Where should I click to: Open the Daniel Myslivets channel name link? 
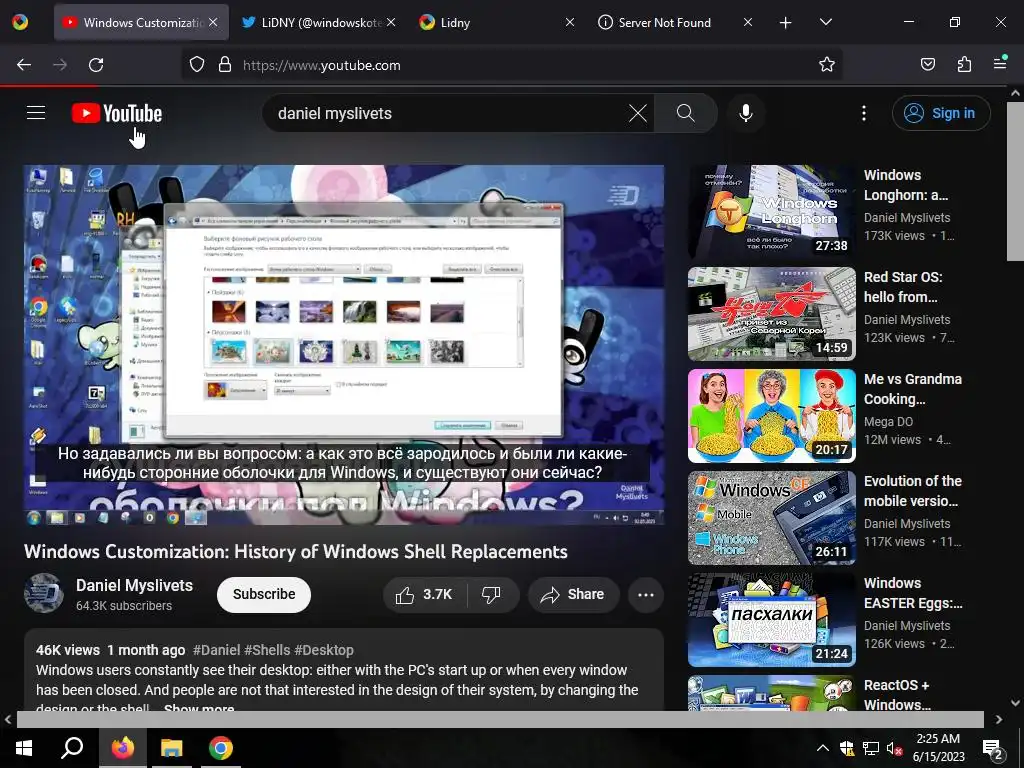coord(135,585)
